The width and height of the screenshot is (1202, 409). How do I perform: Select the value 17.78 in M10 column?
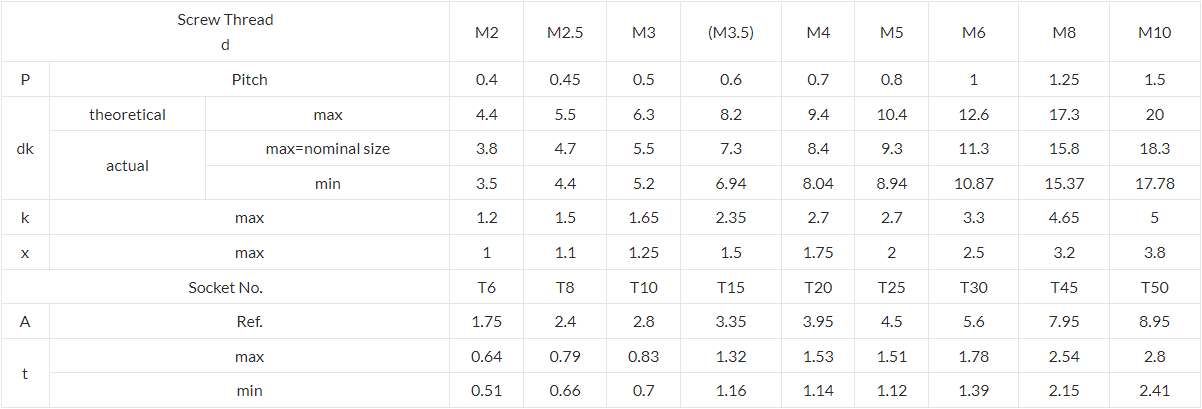[x=1155, y=184]
